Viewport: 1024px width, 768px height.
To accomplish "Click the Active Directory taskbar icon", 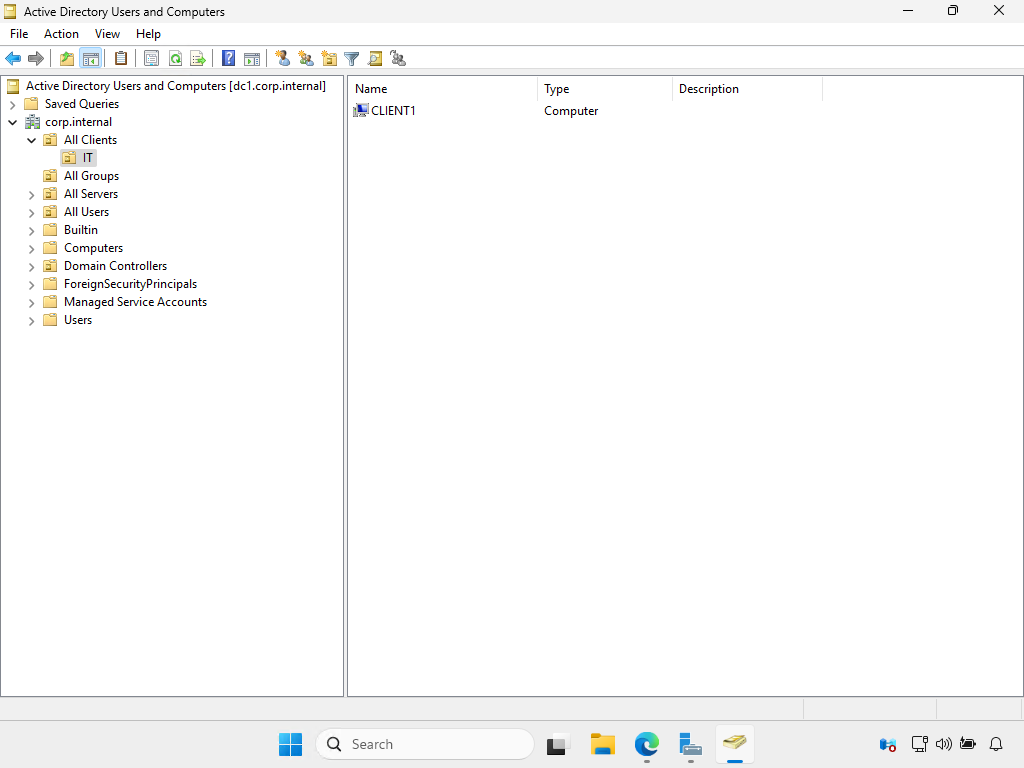I will (x=735, y=743).
